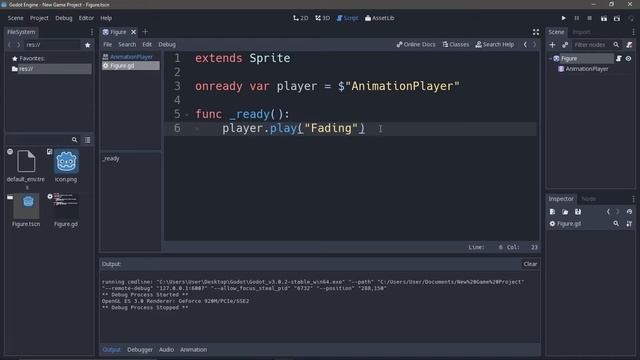Clear the Output log
Image resolution: width=640 pixels, height=360 pixels.
click(530, 264)
